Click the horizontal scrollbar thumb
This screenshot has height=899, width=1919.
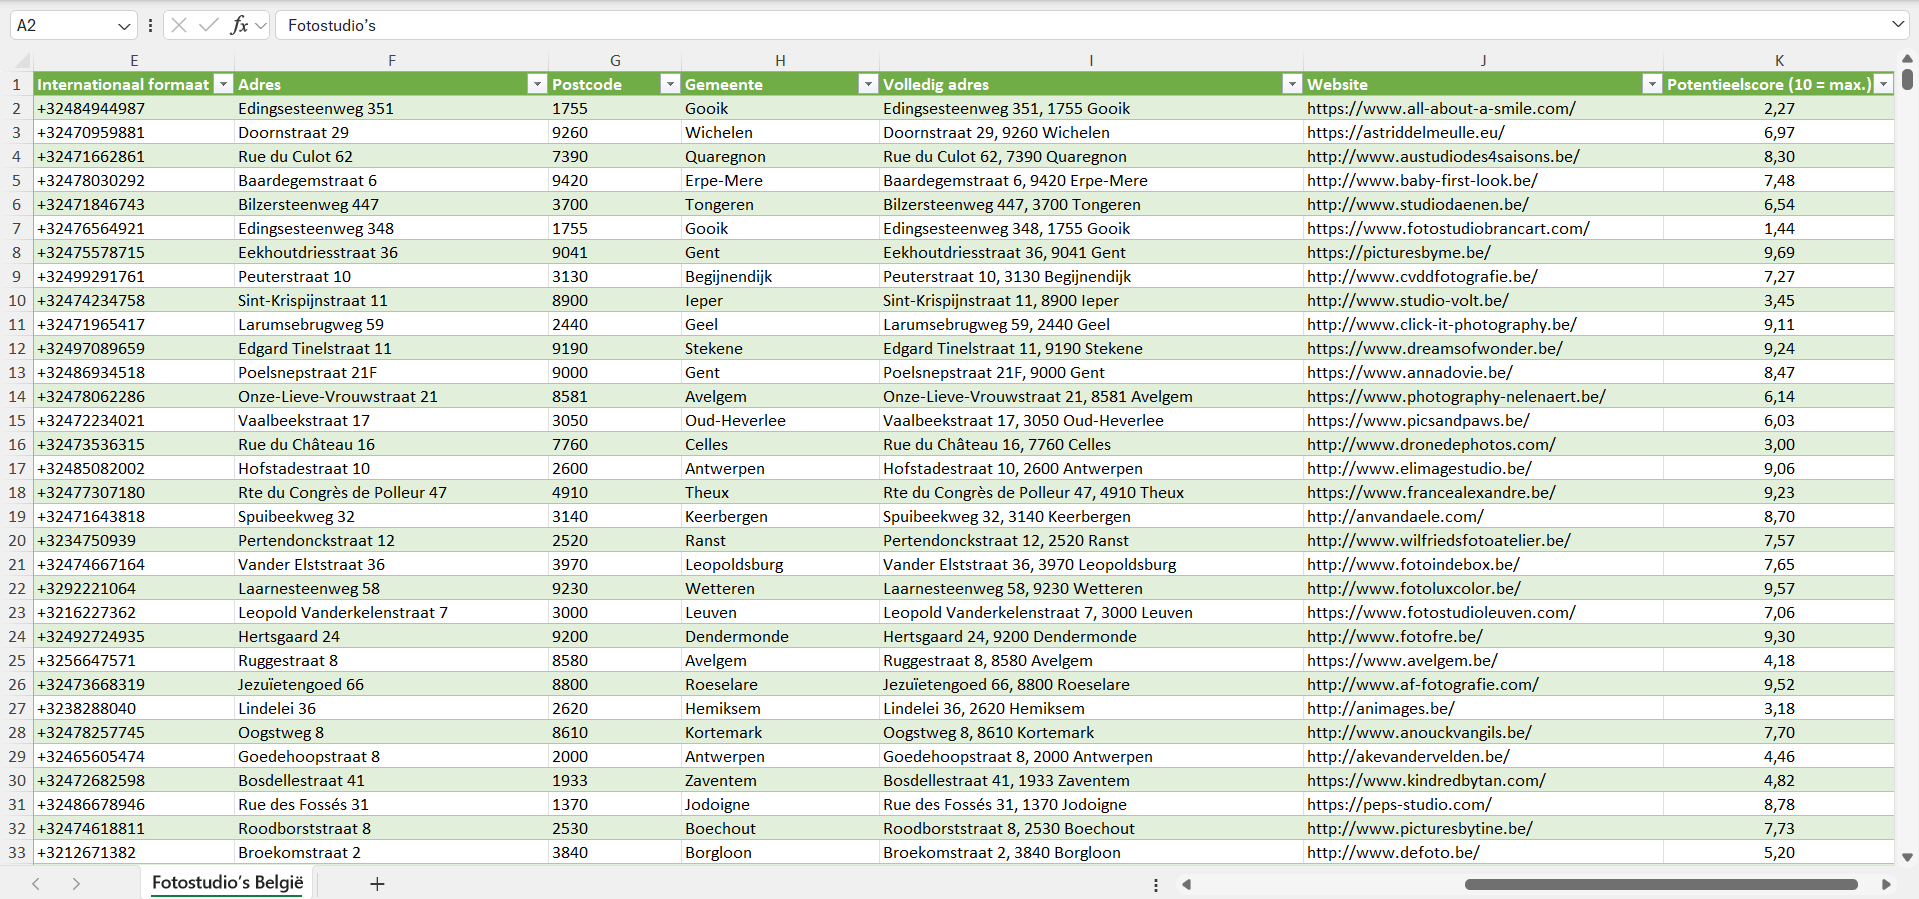pos(1660,884)
